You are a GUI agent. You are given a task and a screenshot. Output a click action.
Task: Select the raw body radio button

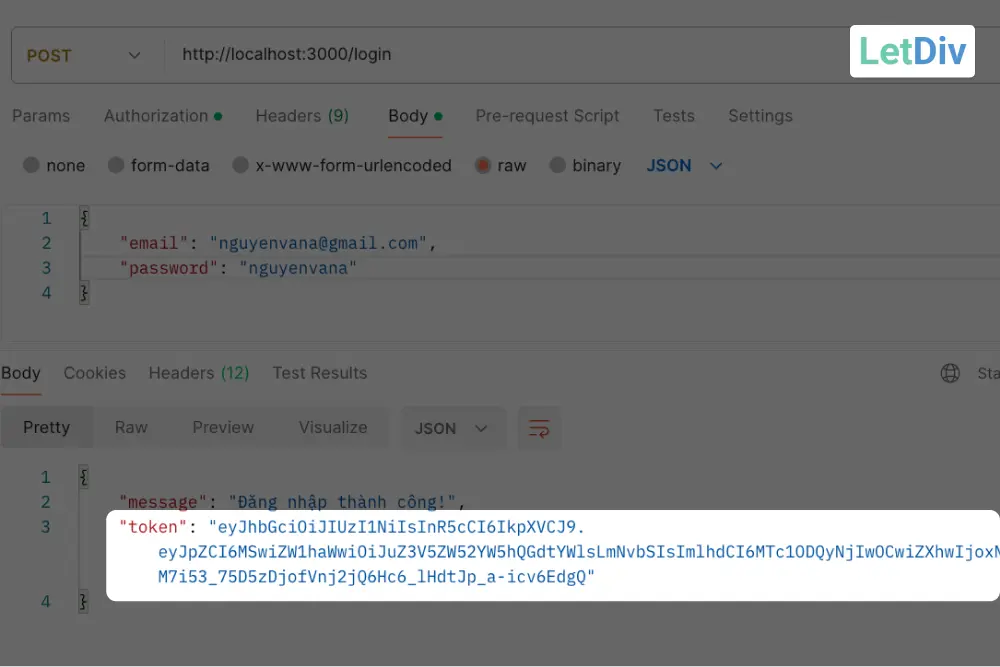click(483, 165)
